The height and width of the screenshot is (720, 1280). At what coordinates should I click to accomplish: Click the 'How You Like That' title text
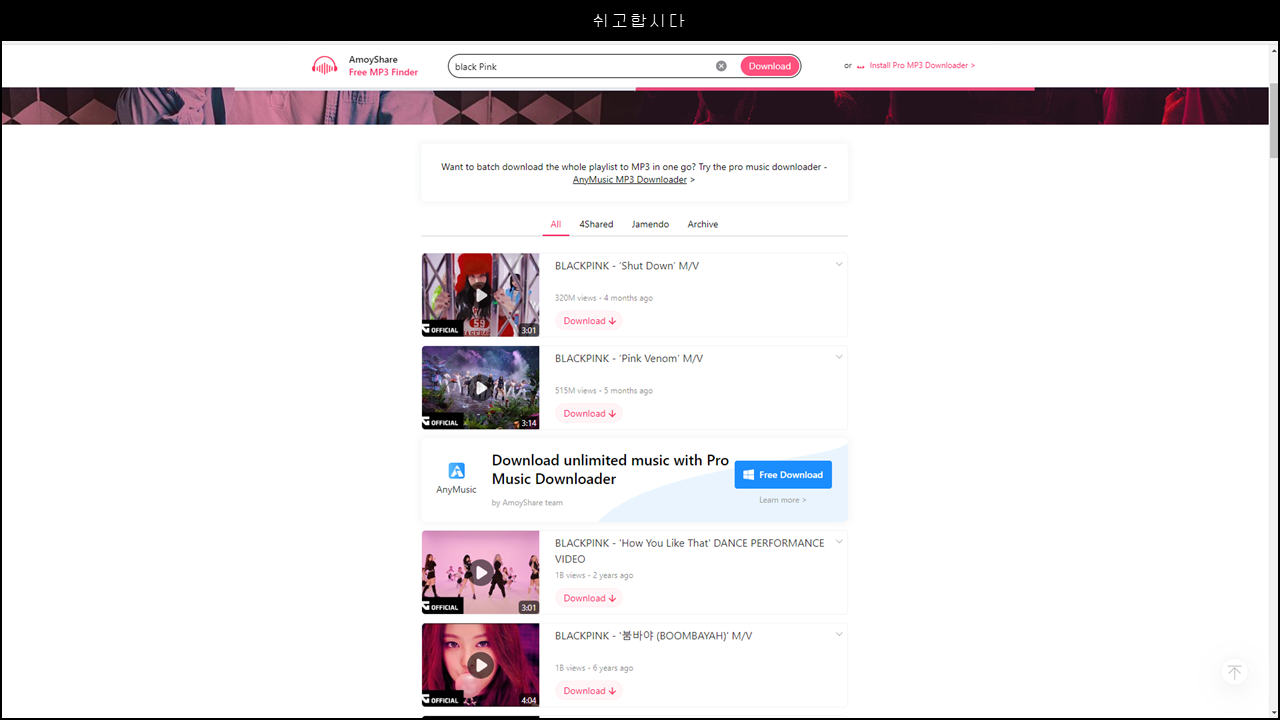690,551
